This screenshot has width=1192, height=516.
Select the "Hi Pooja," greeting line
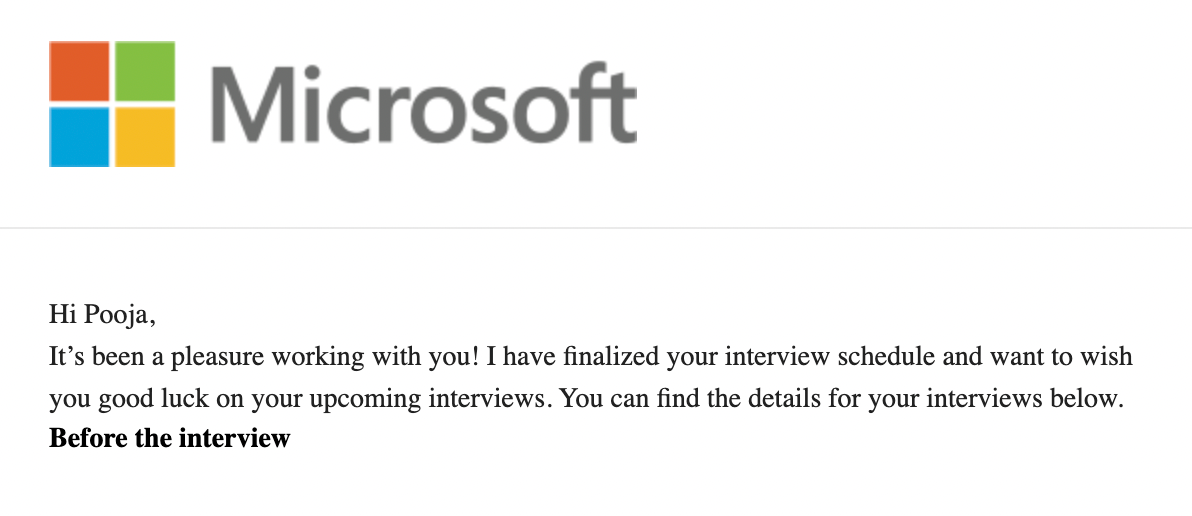coord(103,315)
